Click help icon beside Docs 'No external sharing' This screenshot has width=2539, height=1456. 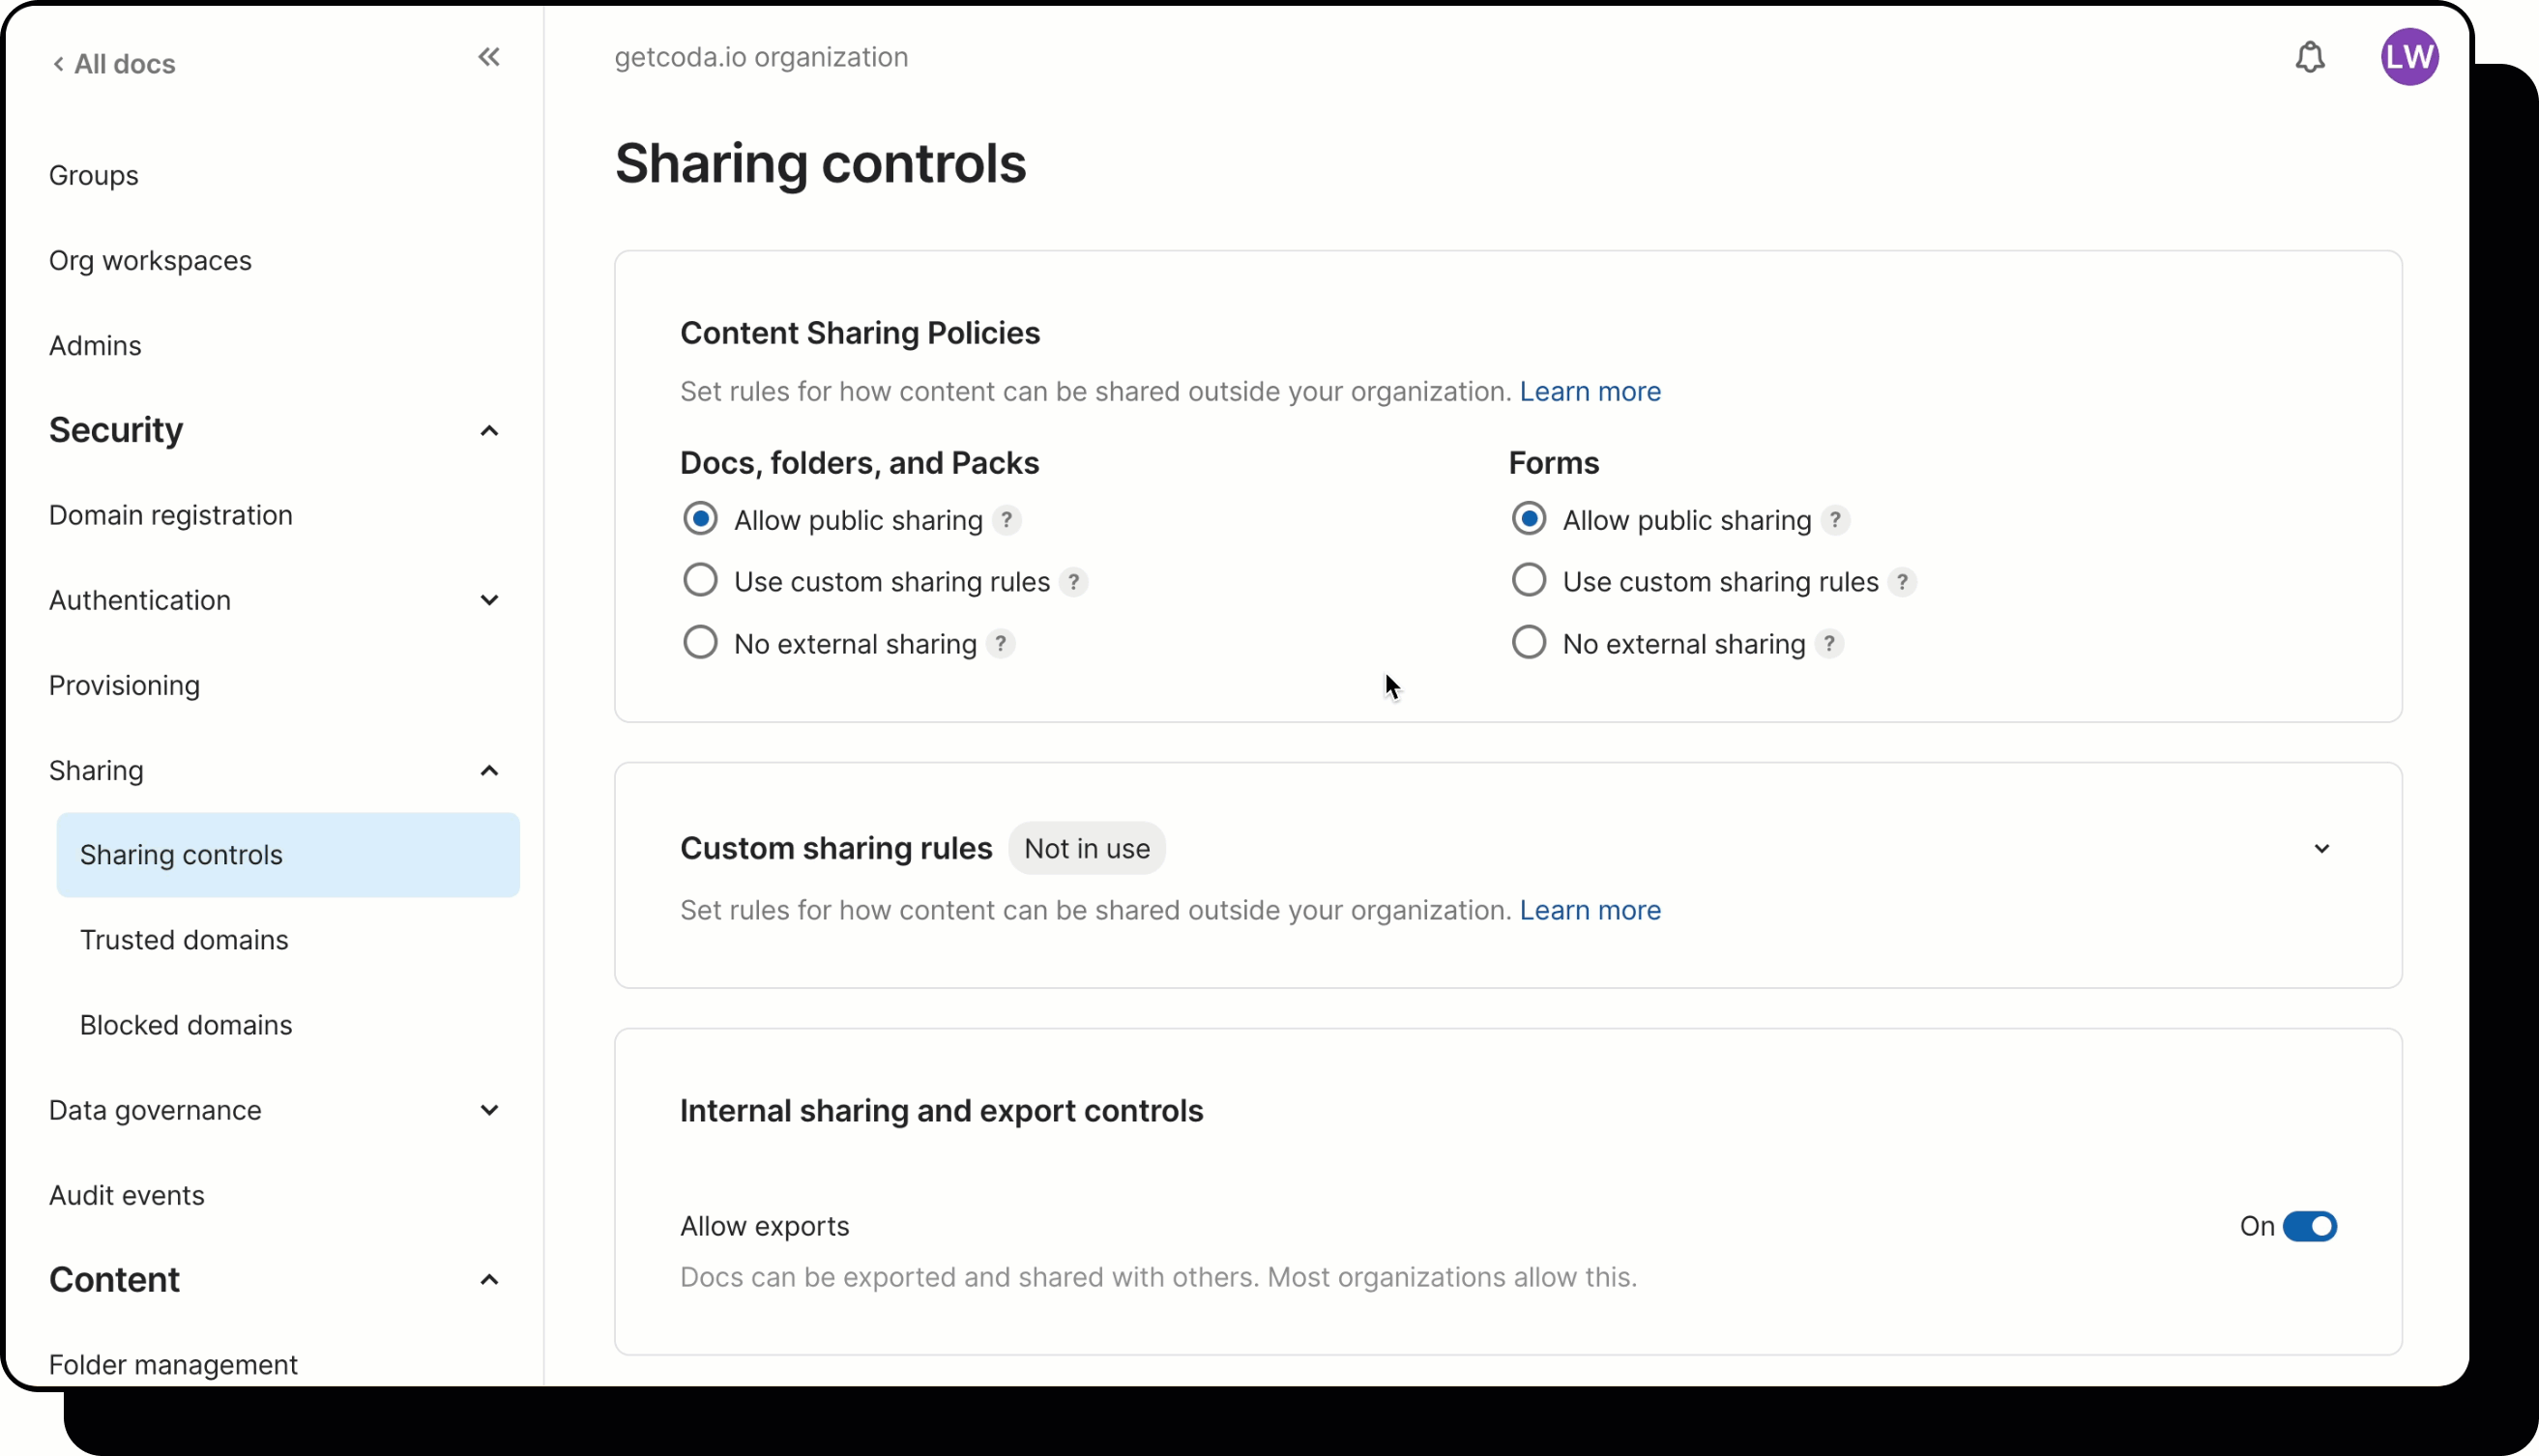[1000, 644]
